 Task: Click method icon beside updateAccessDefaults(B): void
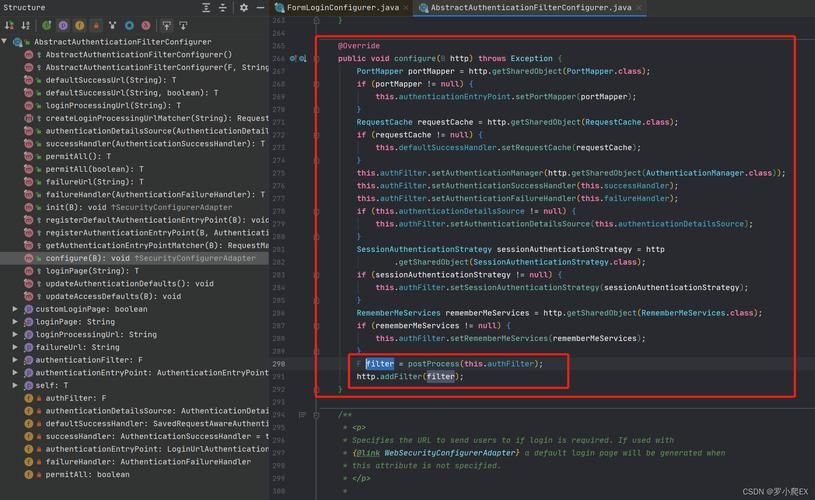click(x=29, y=296)
